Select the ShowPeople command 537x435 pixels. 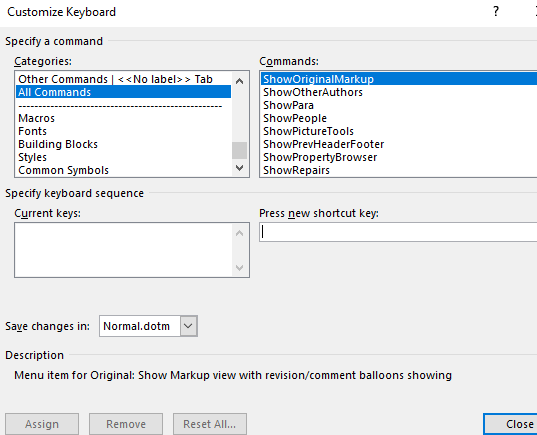pyautogui.click(x=399, y=118)
